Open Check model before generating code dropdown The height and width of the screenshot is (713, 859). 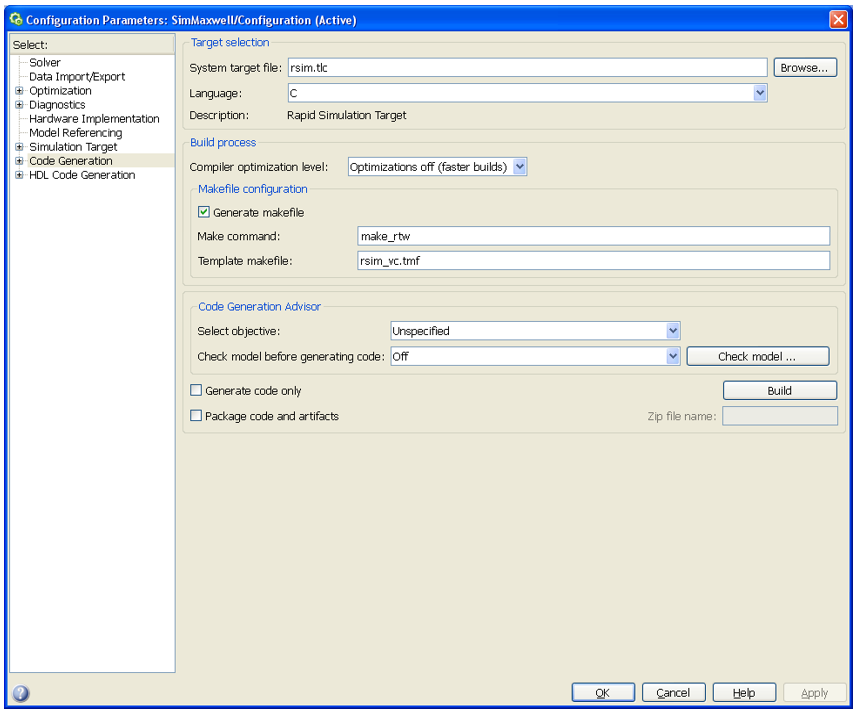(673, 356)
